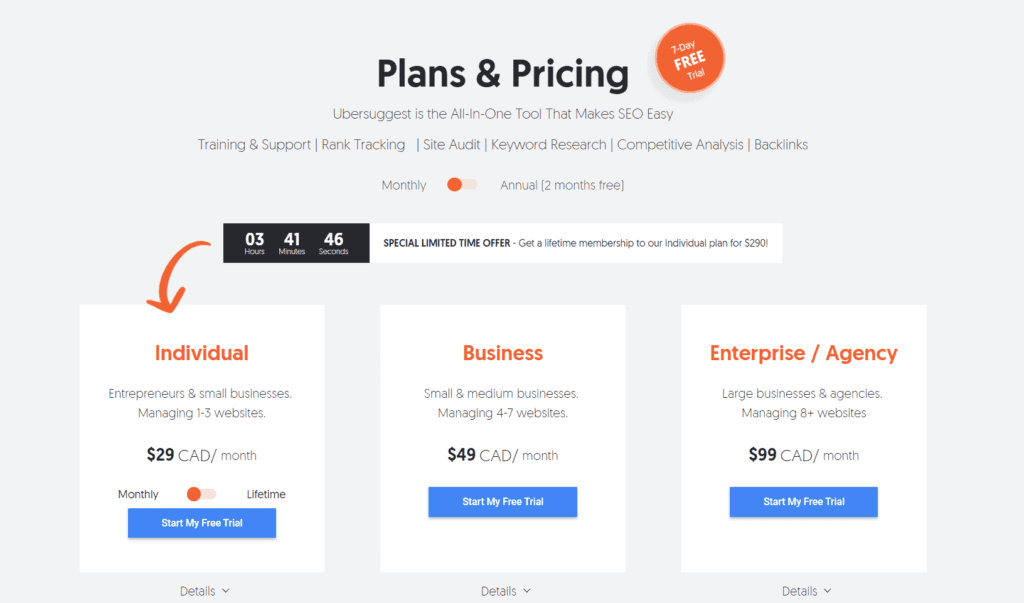
Task: Click the Monthly label in Individual plan
Action: [x=138, y=494]
